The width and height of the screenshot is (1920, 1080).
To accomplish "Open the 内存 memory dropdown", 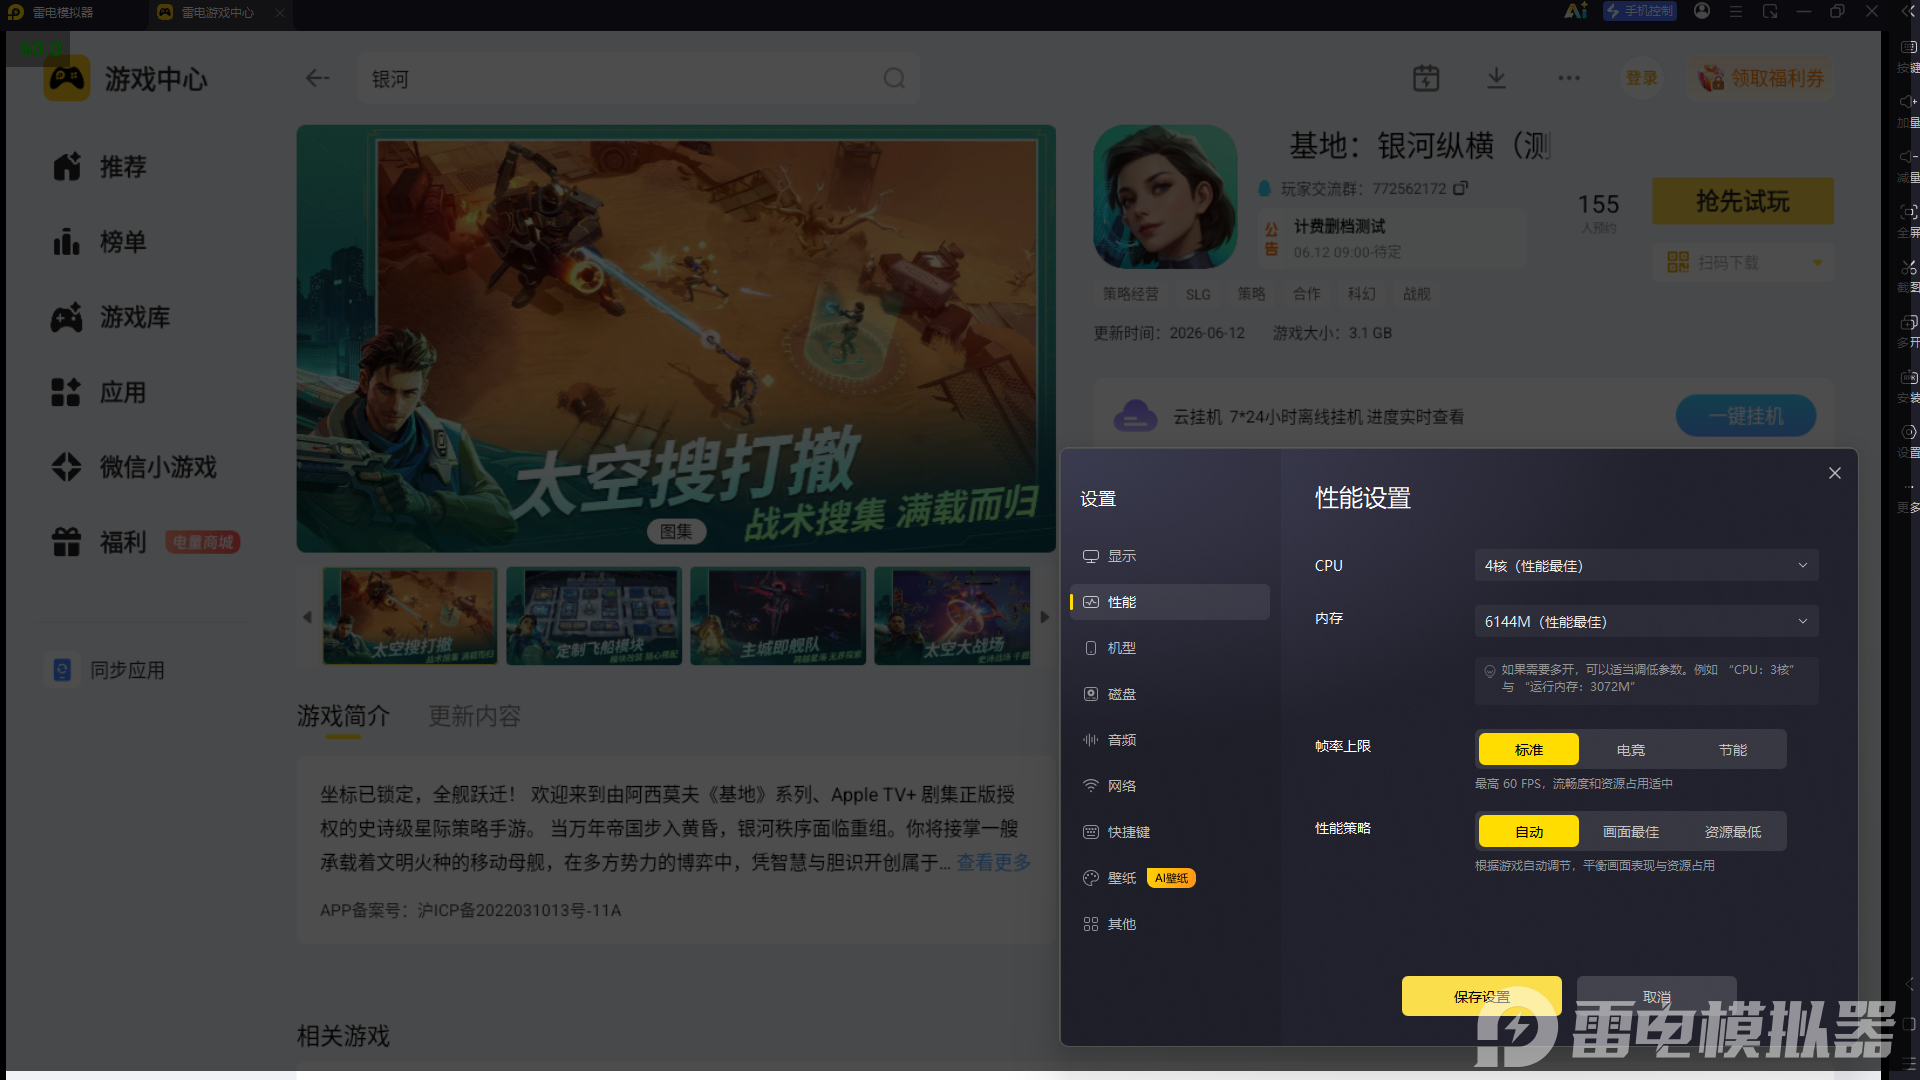I will [1646, 621].
